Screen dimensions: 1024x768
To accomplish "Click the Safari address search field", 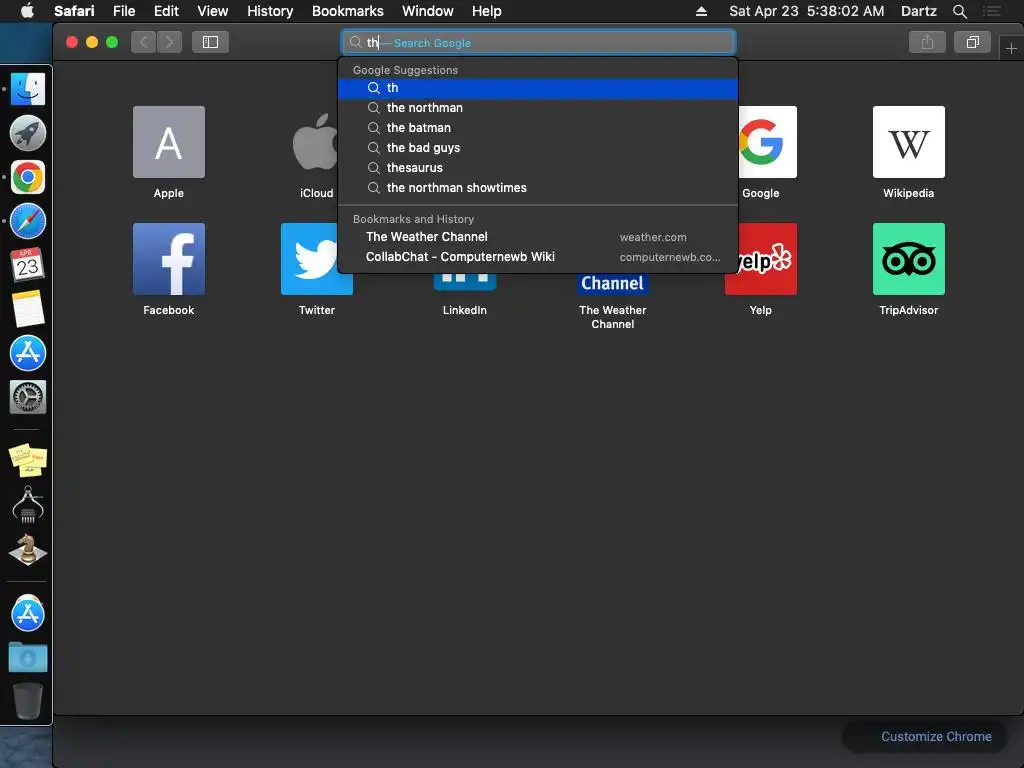I will coord(538,42).
